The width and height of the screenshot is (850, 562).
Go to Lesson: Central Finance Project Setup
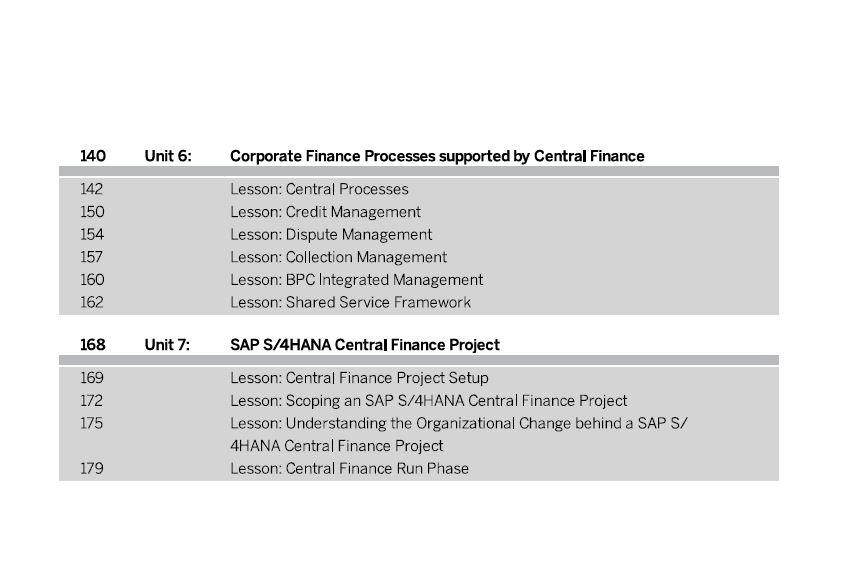(359, 378)
